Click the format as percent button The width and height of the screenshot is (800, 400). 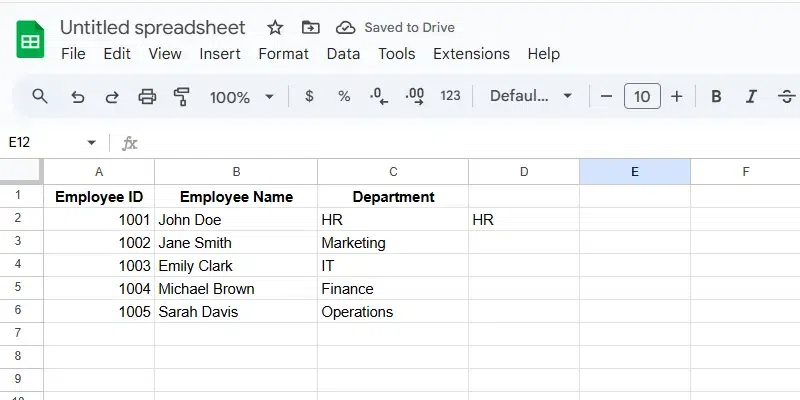pos(344,97)
